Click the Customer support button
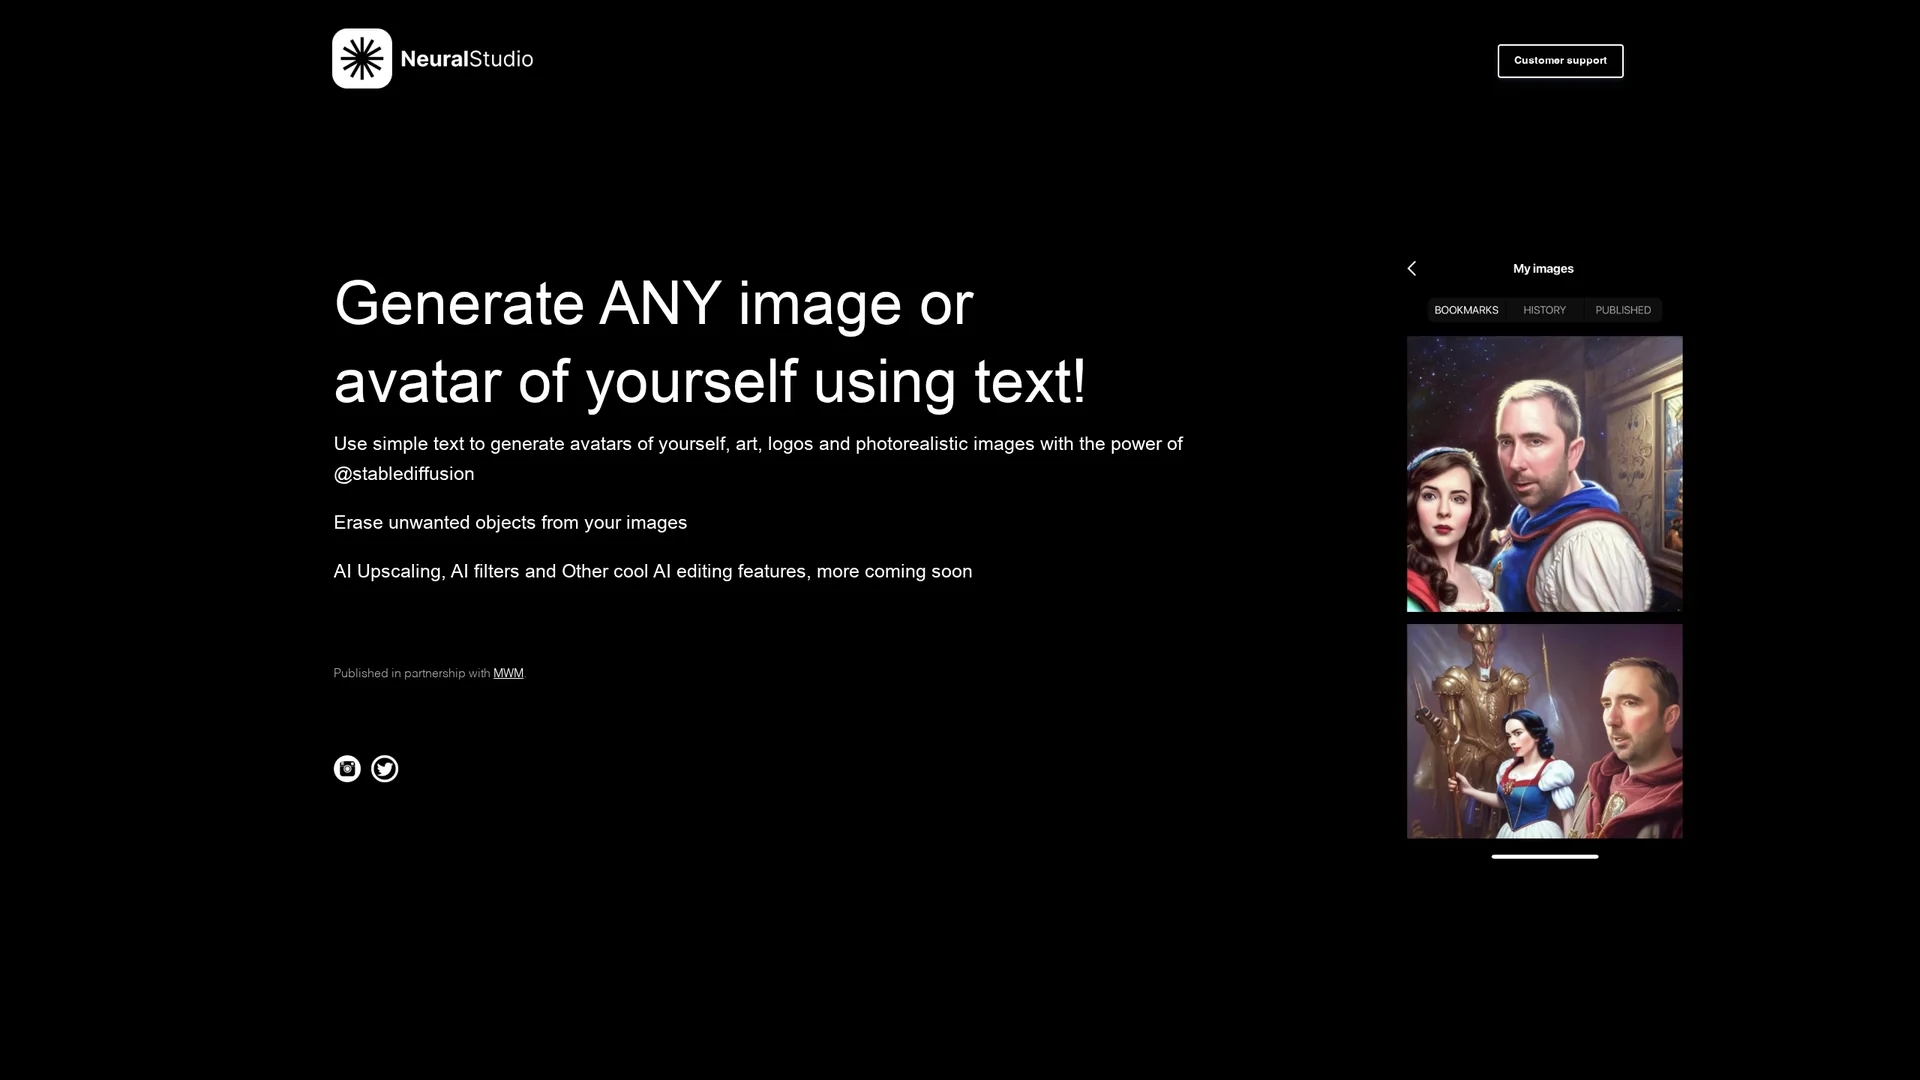 (x=1560, y=61)
